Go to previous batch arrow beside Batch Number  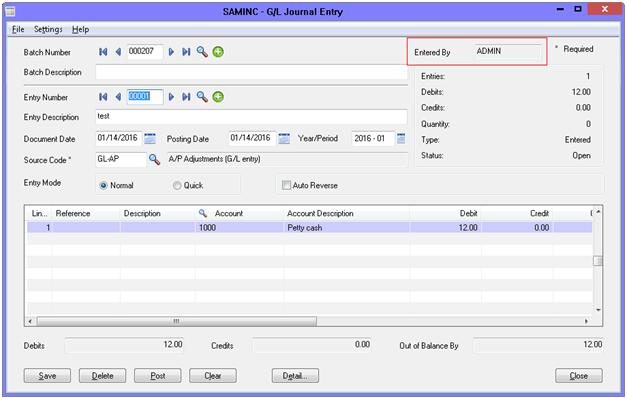click(118, 52)
